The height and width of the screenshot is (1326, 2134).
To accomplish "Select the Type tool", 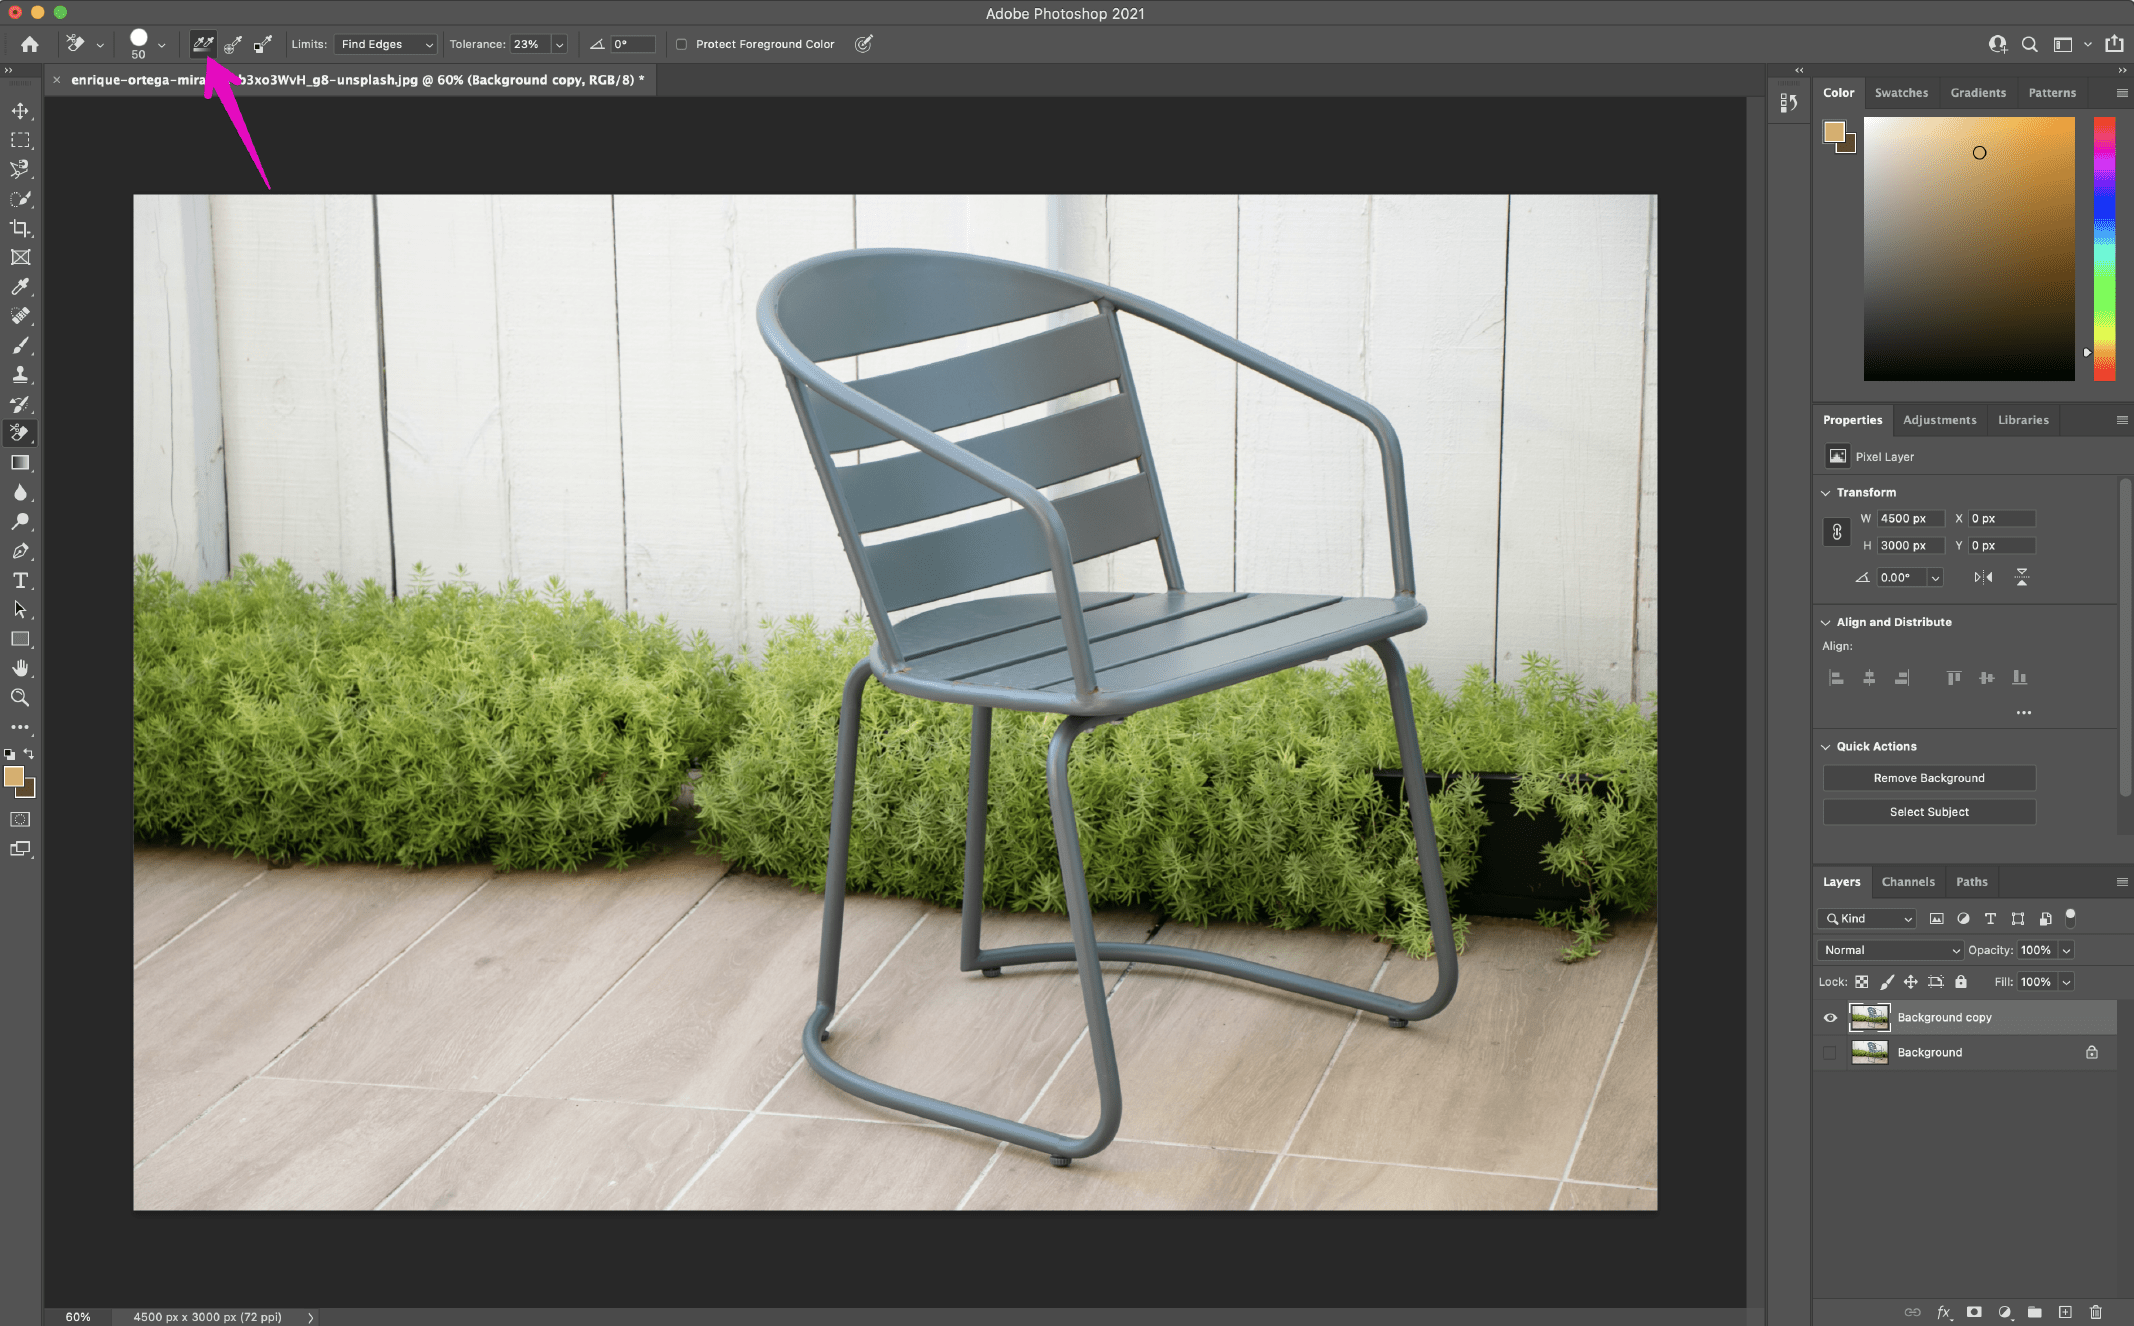I will (20, 581).
